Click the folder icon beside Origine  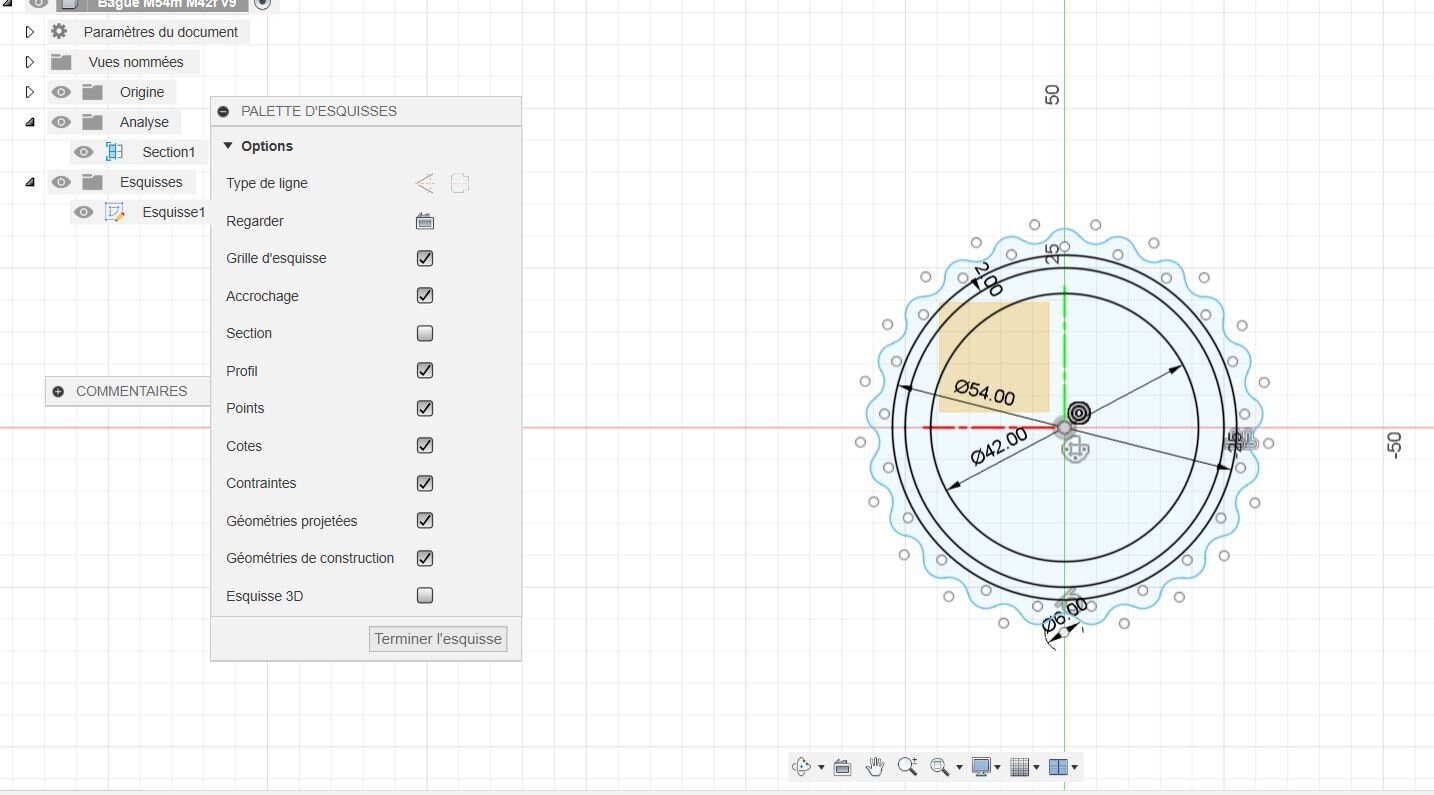coord(93,92)
